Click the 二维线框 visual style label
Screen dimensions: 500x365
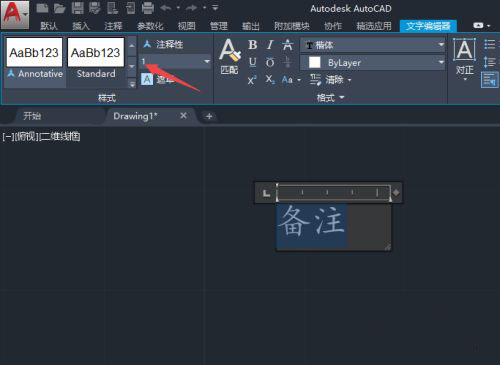click(x=60, y=137)
